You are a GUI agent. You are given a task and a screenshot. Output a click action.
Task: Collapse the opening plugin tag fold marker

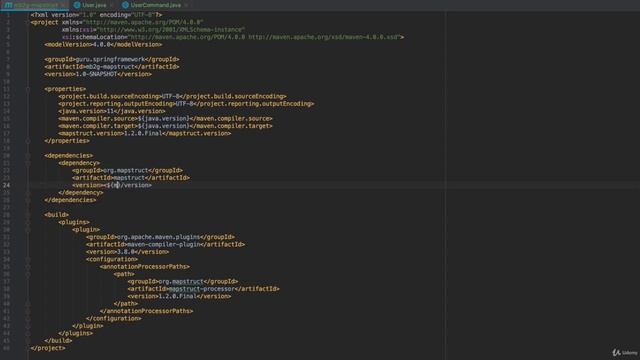coord(28,230)
